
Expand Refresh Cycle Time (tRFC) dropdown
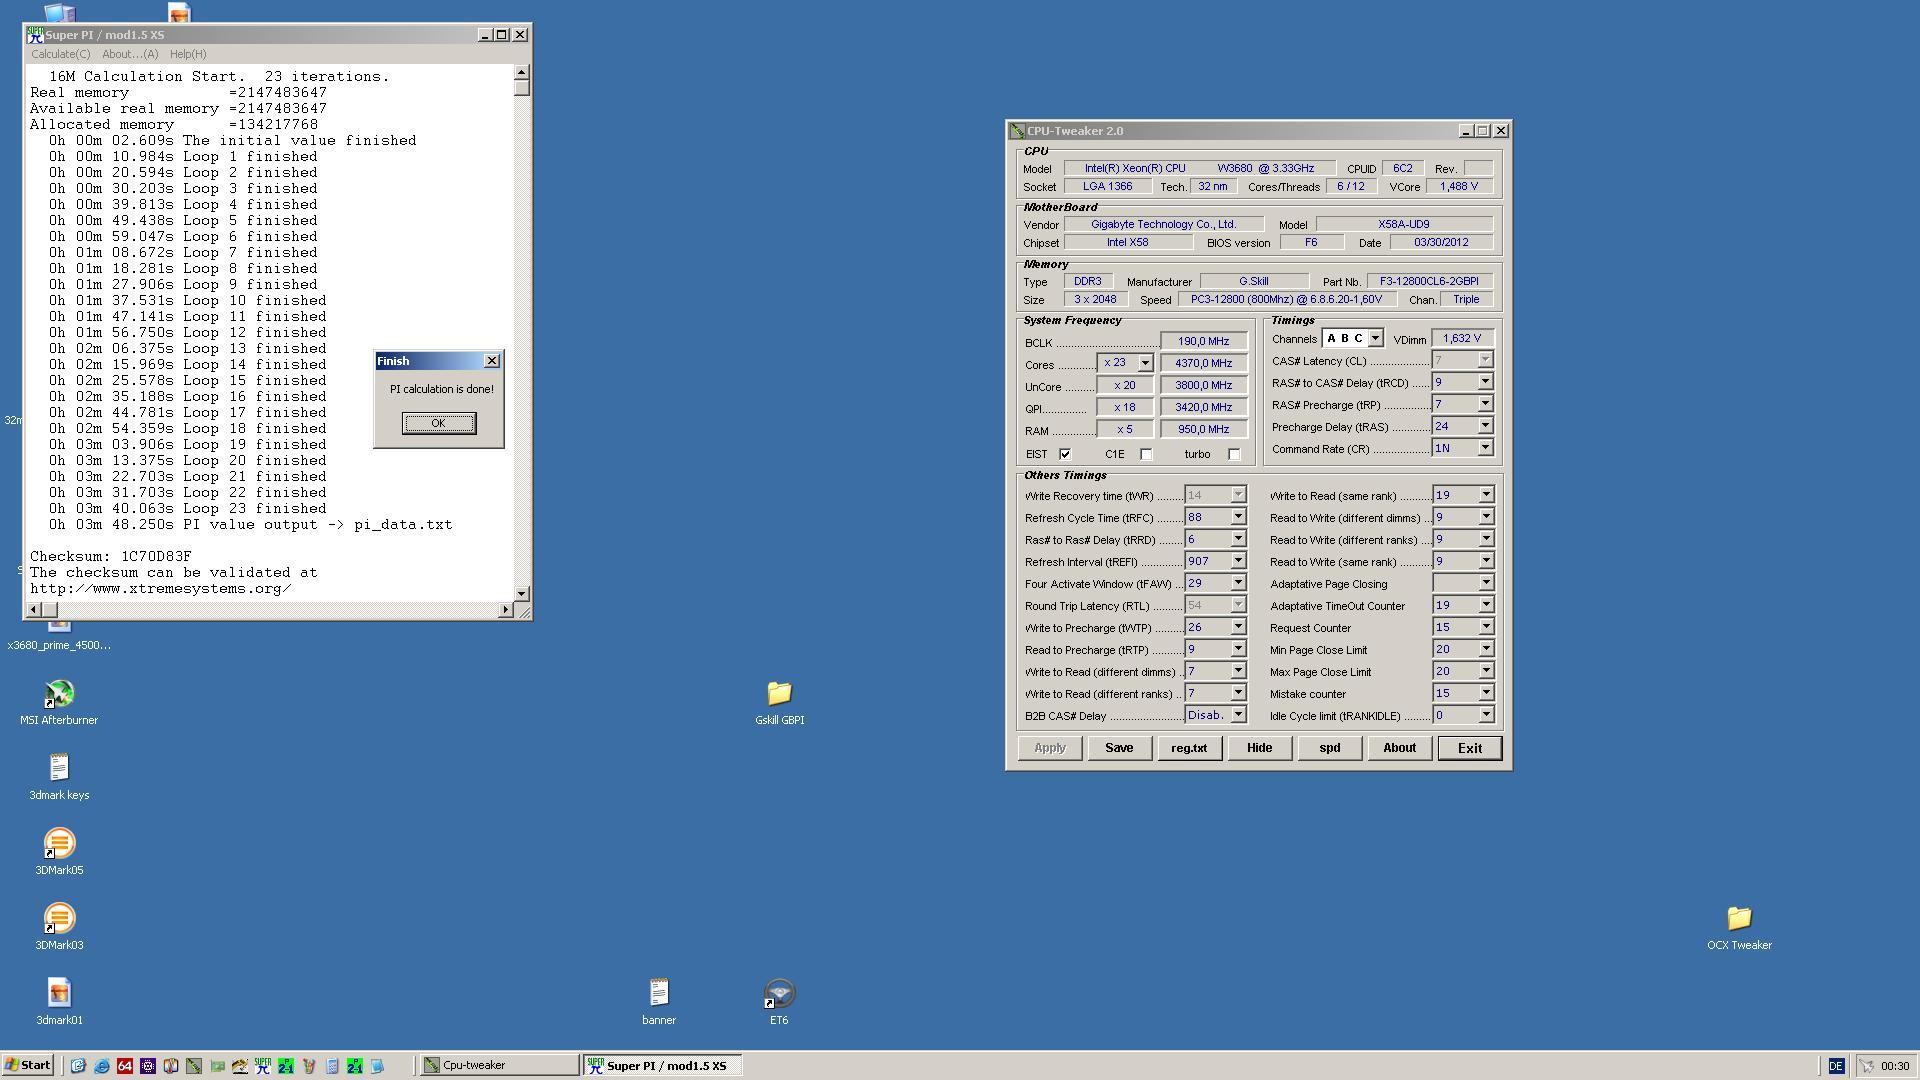1238,517
